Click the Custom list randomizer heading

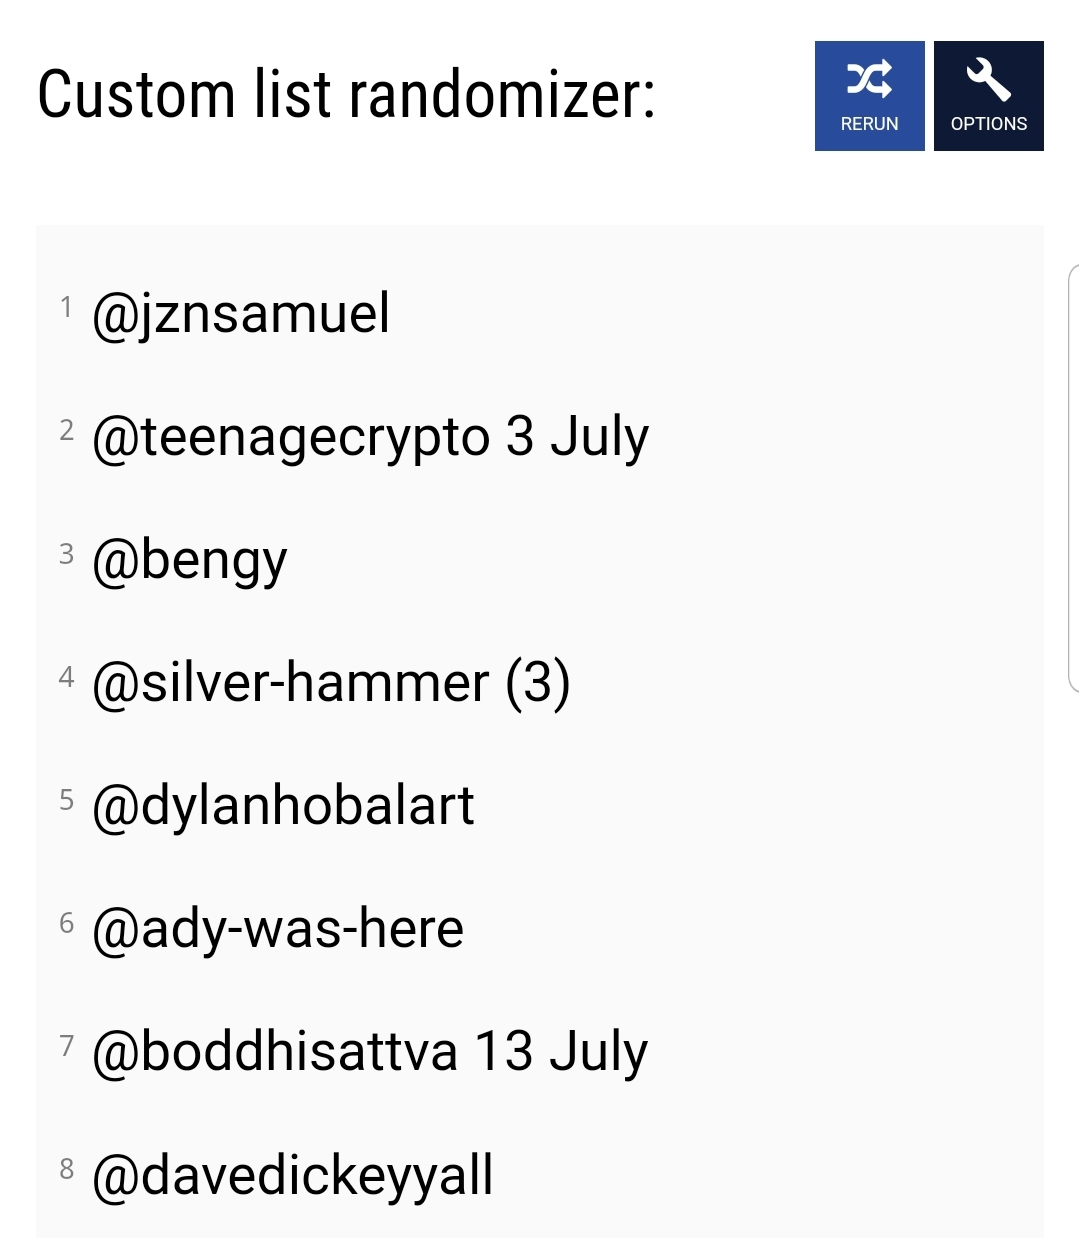pyautogui.click(x=346, y=95)
